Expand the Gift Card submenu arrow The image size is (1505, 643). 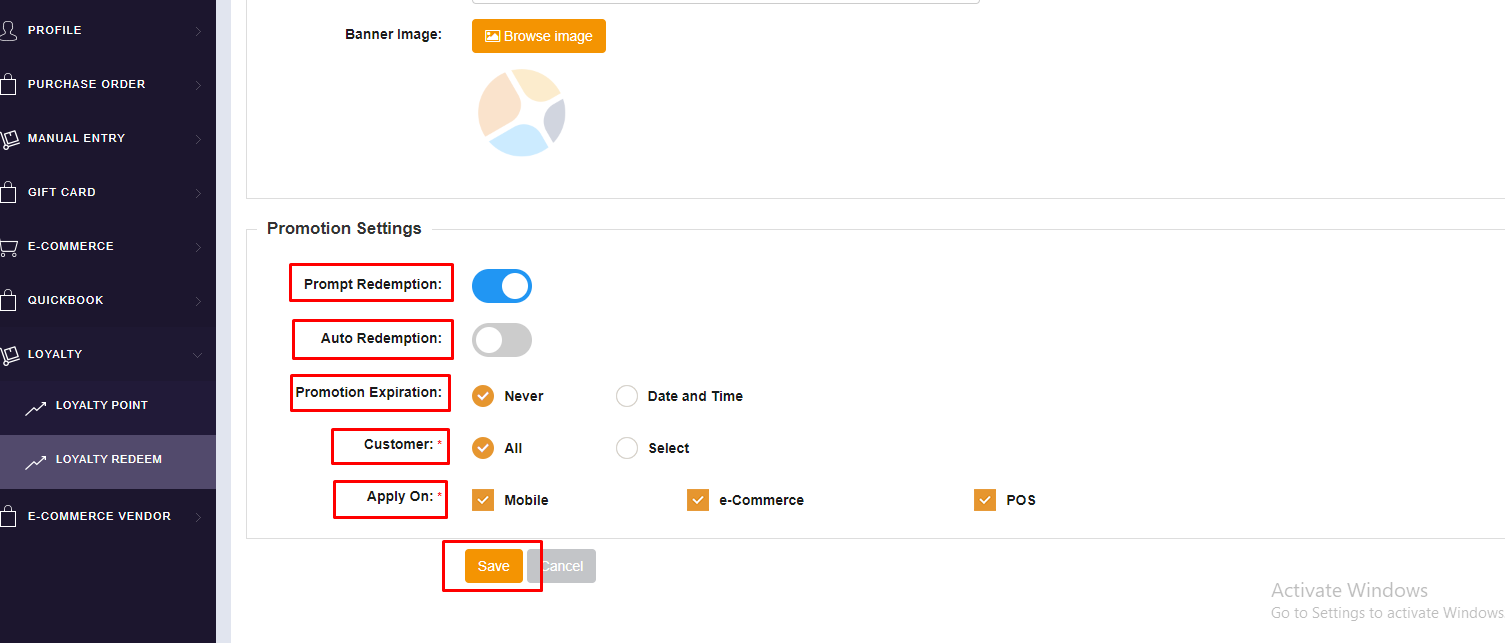197,193
